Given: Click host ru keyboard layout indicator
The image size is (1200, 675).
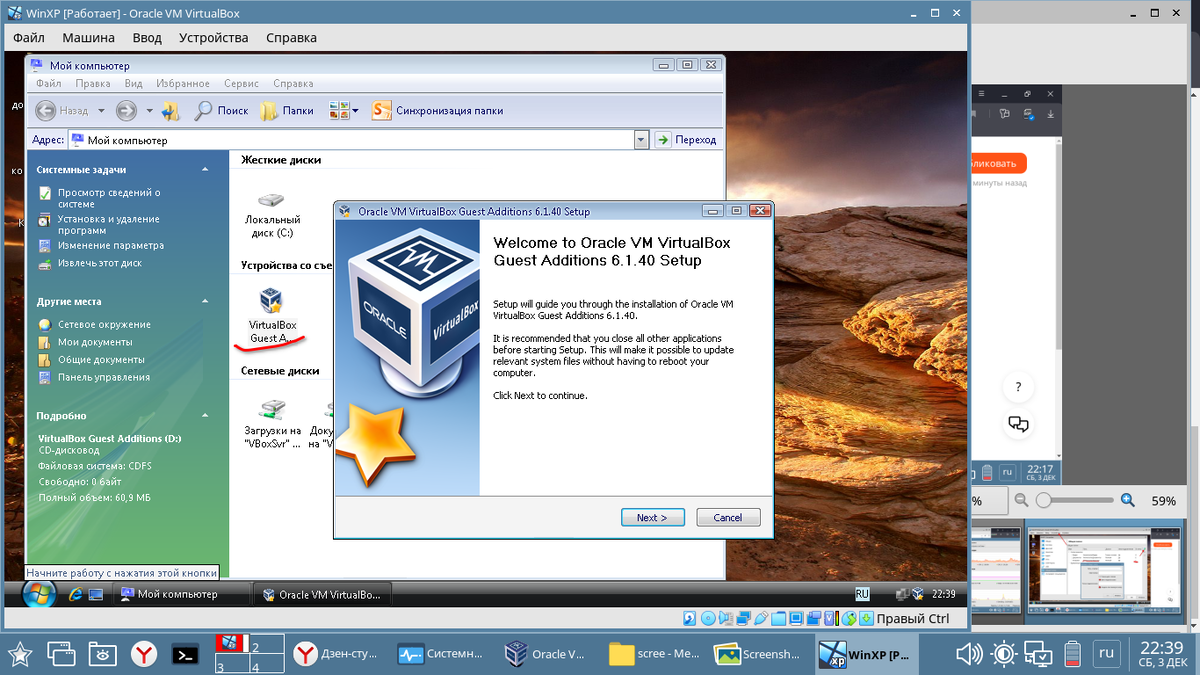Looking at the screenshot, I should tap(1106, 654).
